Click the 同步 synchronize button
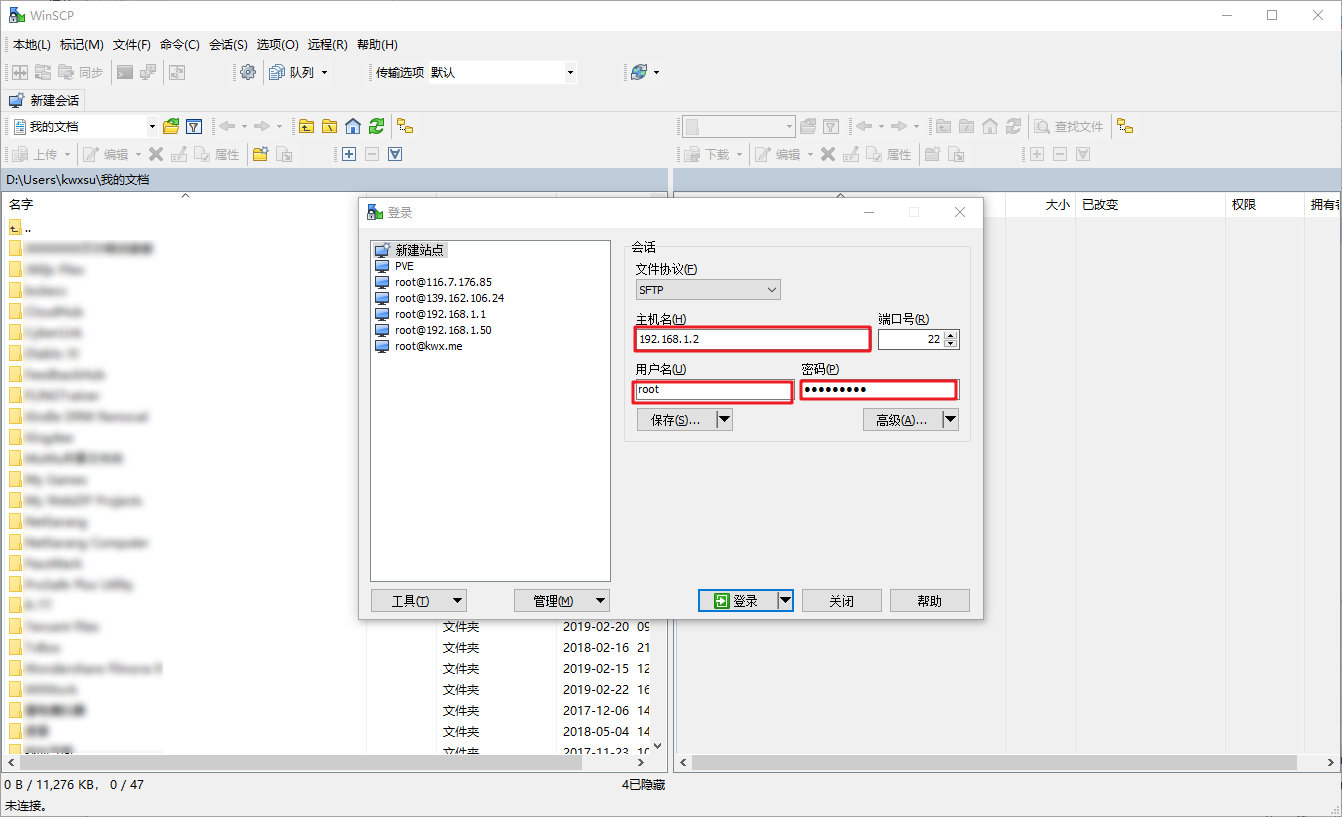Screen dimensions: 1342x817 79,72
